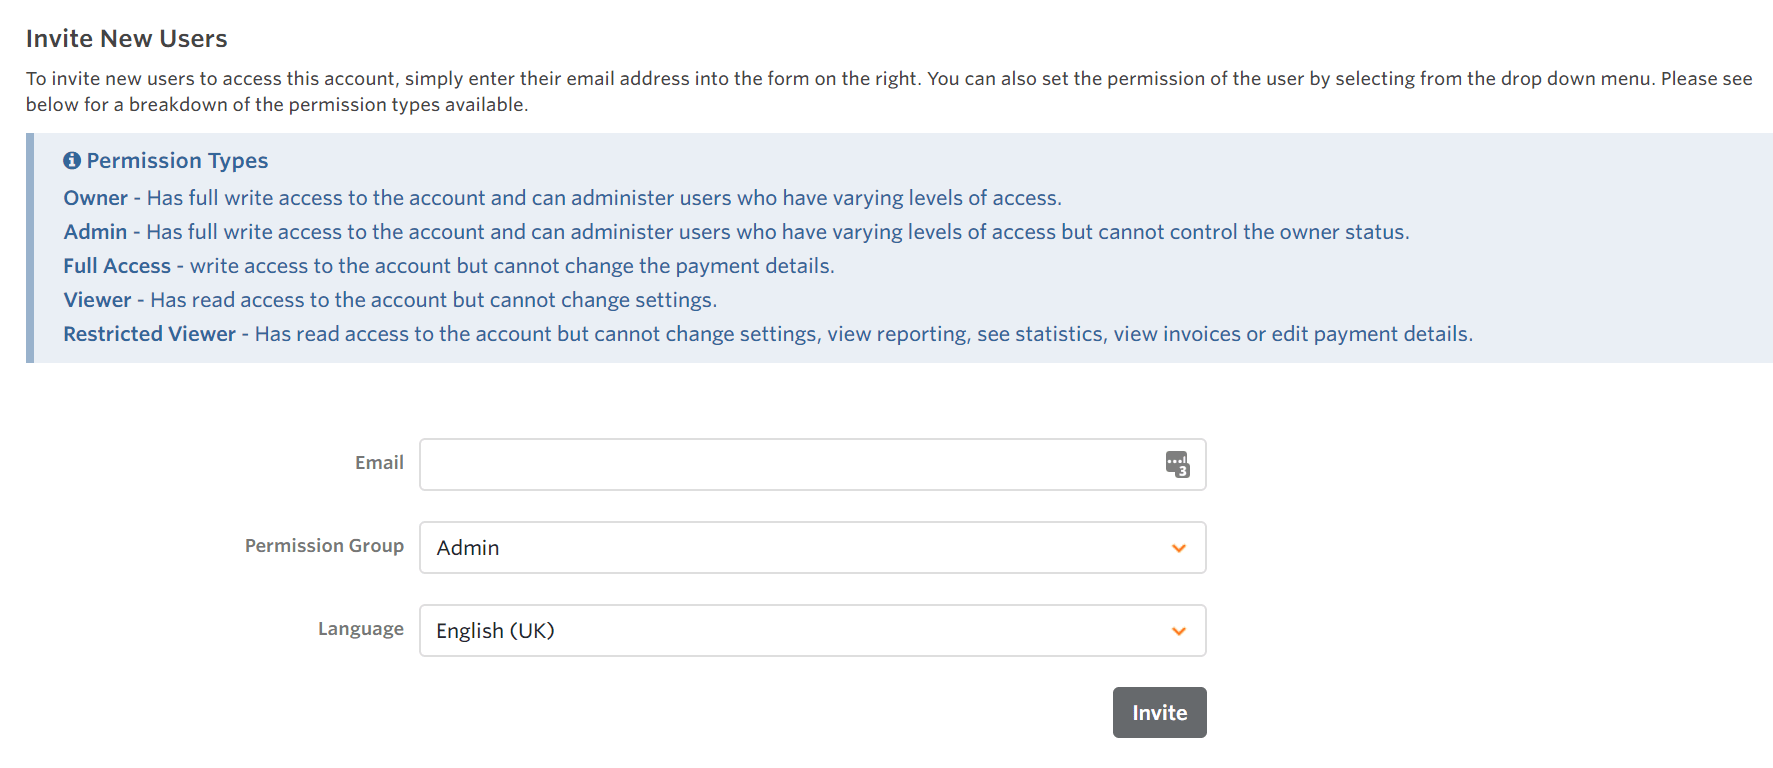1773x768 pixels.
Task: Select the bold Admin term in permission list
Action: 96,232
